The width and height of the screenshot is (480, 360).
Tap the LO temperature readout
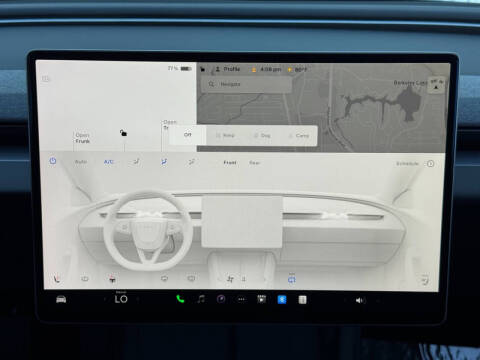(121, 299)
